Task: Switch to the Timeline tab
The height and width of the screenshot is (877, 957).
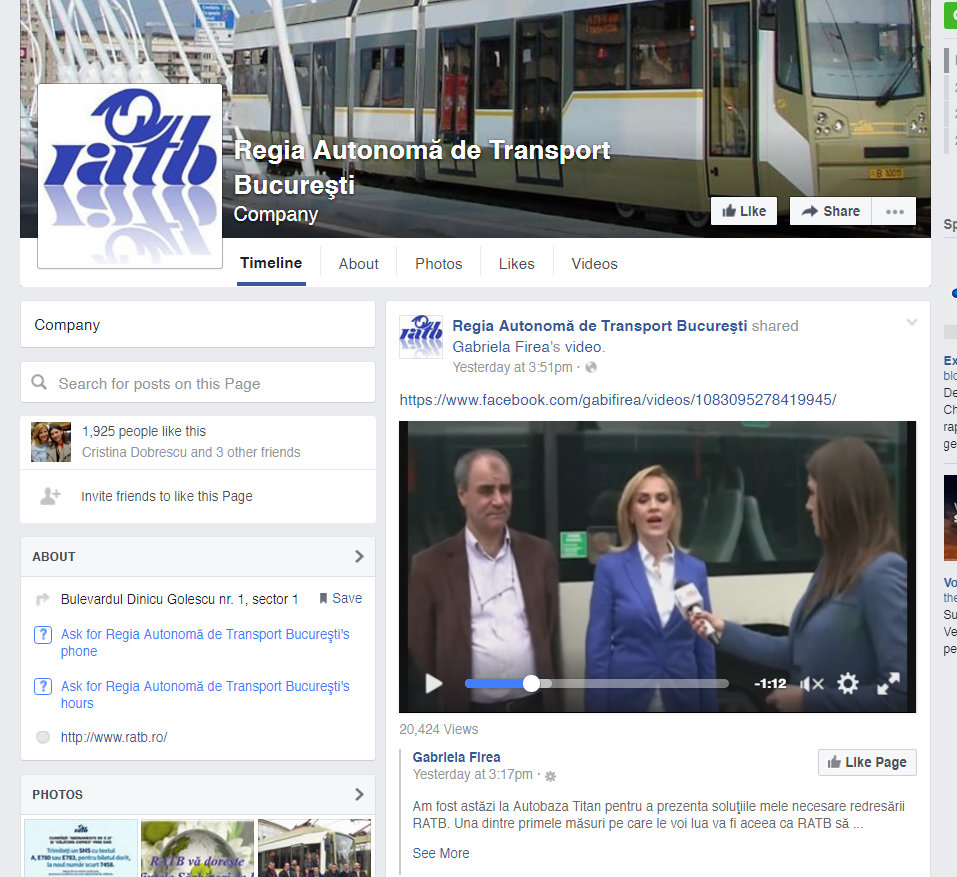Action: click(271, 263)
